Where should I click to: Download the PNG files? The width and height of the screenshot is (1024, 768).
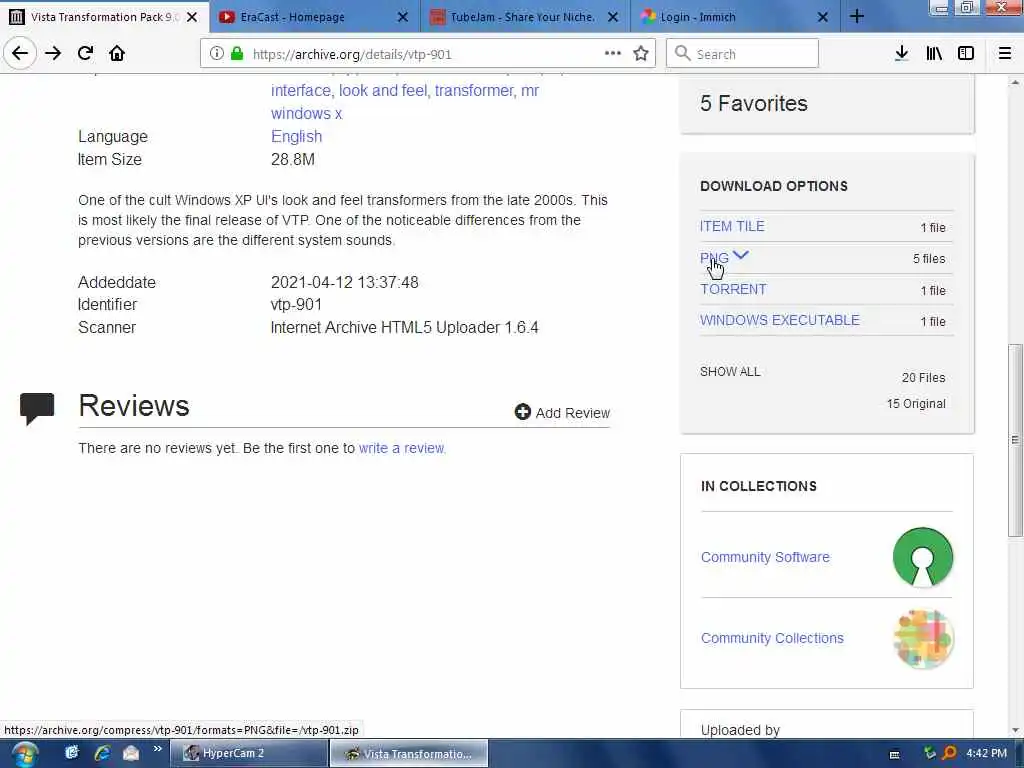point(714,258)
